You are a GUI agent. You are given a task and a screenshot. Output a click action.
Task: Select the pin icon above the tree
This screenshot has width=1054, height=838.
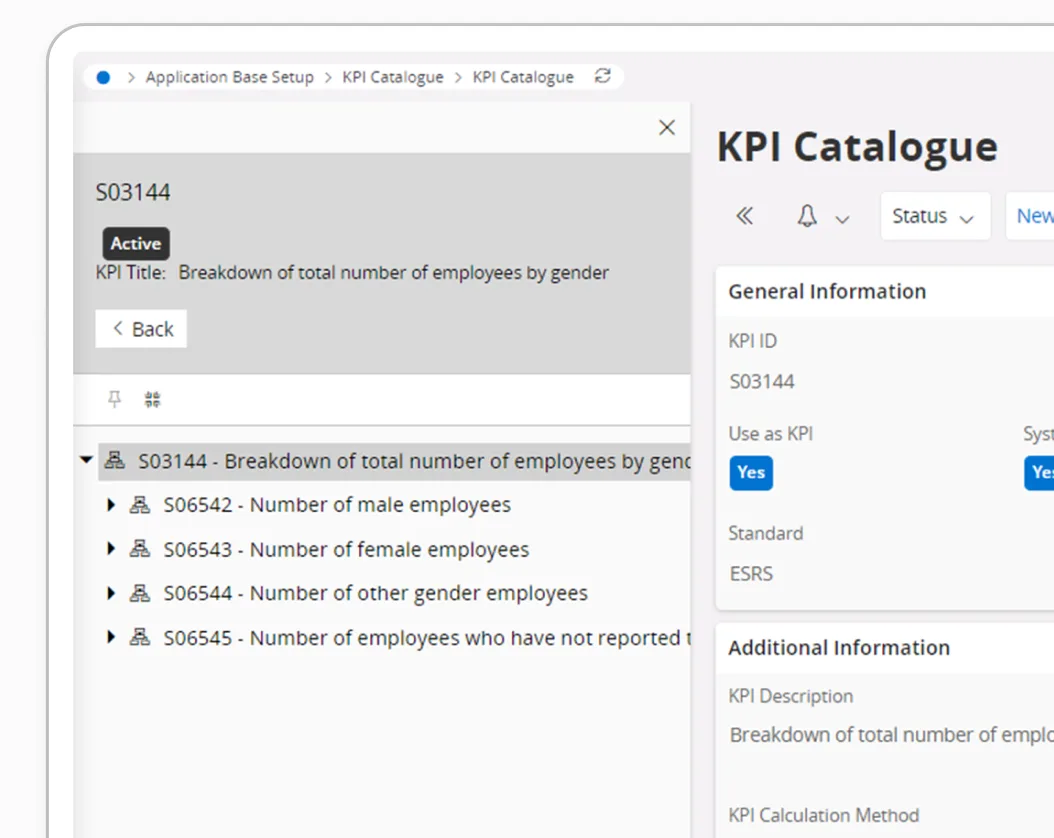pos(115,398)
